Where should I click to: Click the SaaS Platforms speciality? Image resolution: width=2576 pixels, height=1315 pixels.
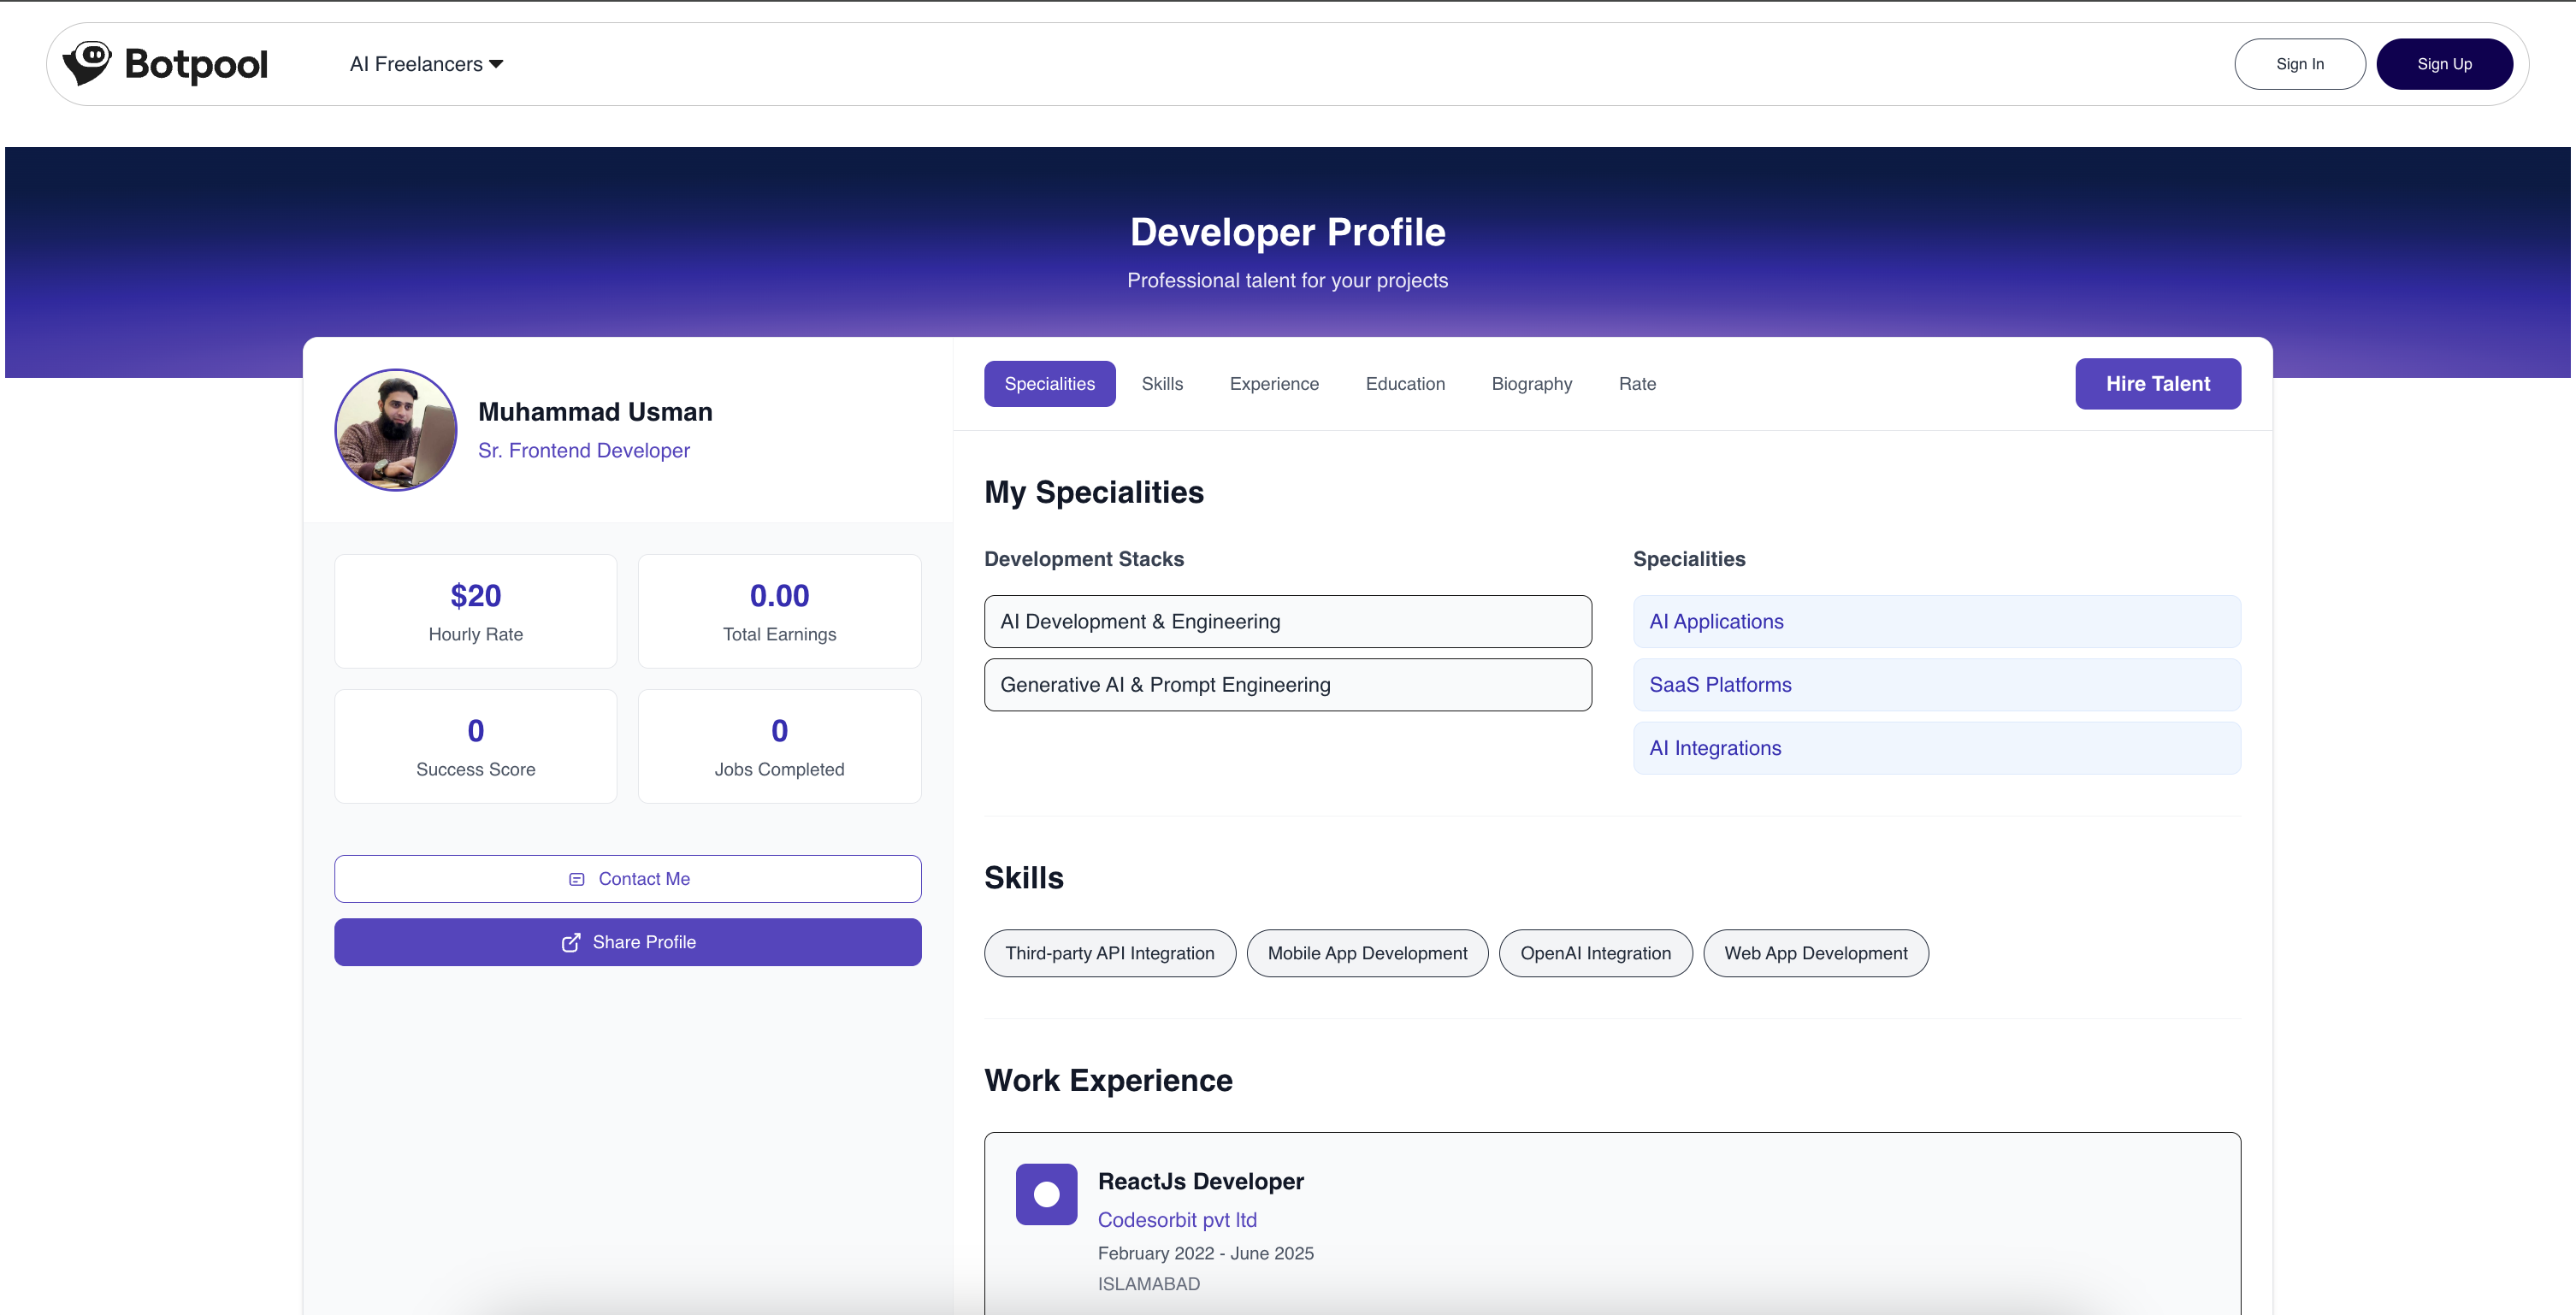coord(1936,685)
